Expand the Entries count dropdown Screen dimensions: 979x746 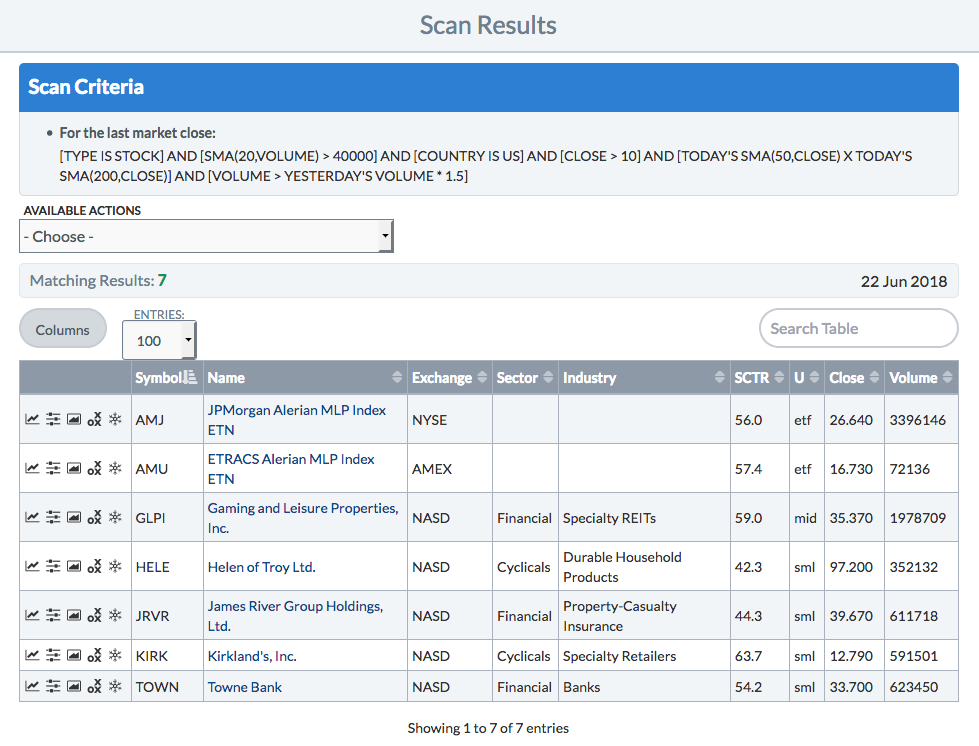pyautogui.click(x=159, y=341)
